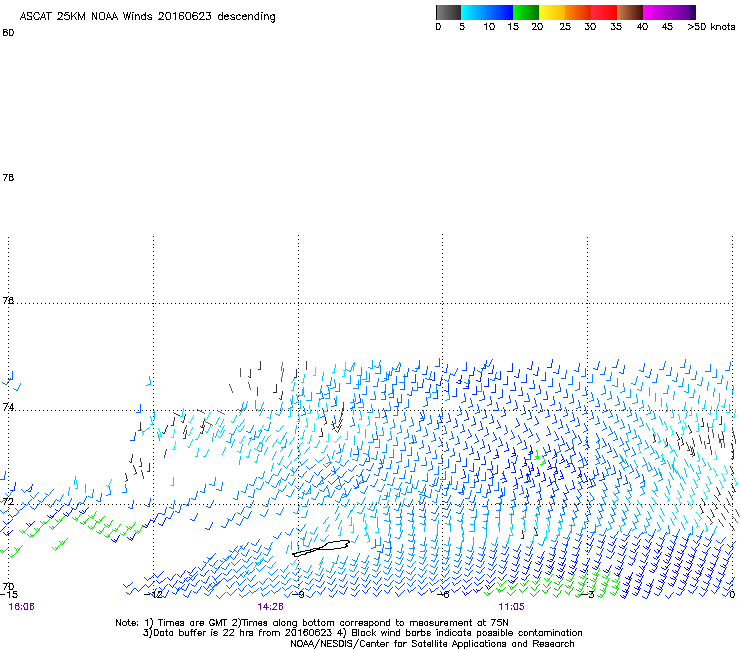Click the longitude label '0' at bottom right

pyautogui.click(x=732, y=594)
